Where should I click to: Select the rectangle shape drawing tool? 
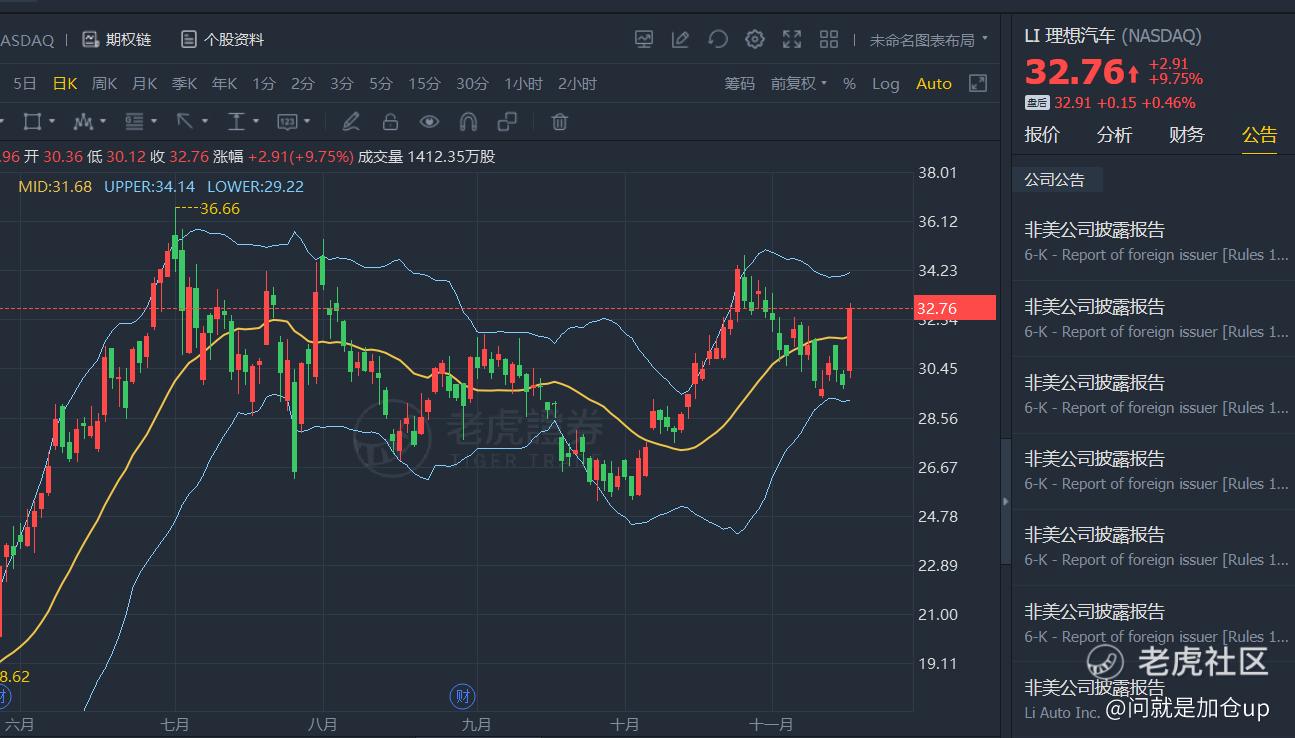(x=32, y=122)
